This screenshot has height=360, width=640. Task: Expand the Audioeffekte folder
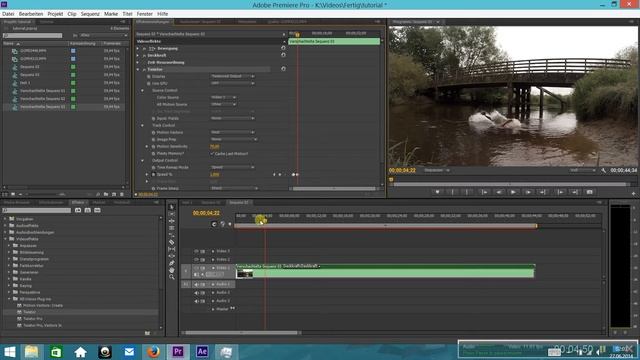click(5, 225)
